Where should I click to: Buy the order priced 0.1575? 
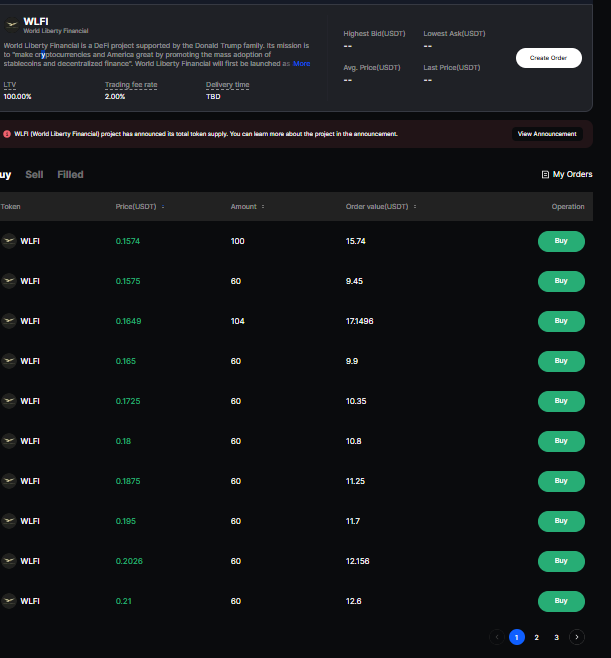click(561, 281)
